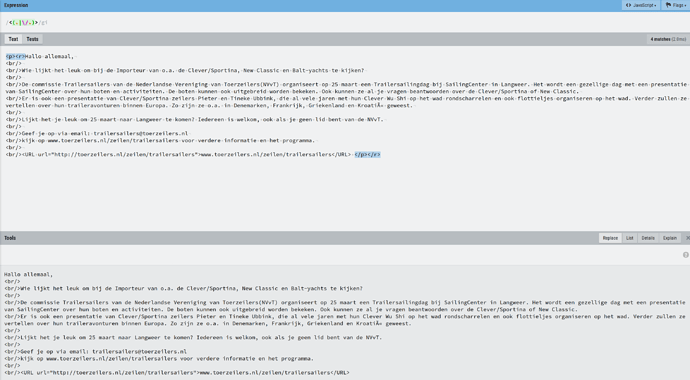Collapse the Tools panel with the close icon
Image resolution: width=690 pixels, height=380 pixels.
(687, 238)
